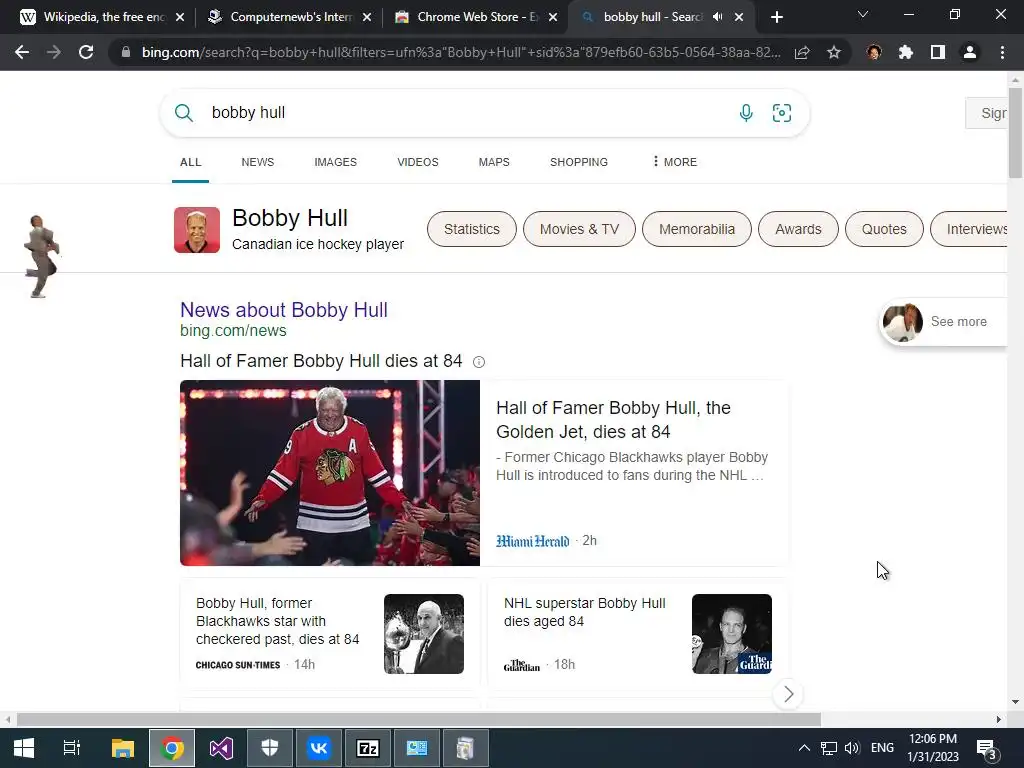Open the Windows Start menu
The width and height of the screenshot is (1024, 768).
(24, 748)
